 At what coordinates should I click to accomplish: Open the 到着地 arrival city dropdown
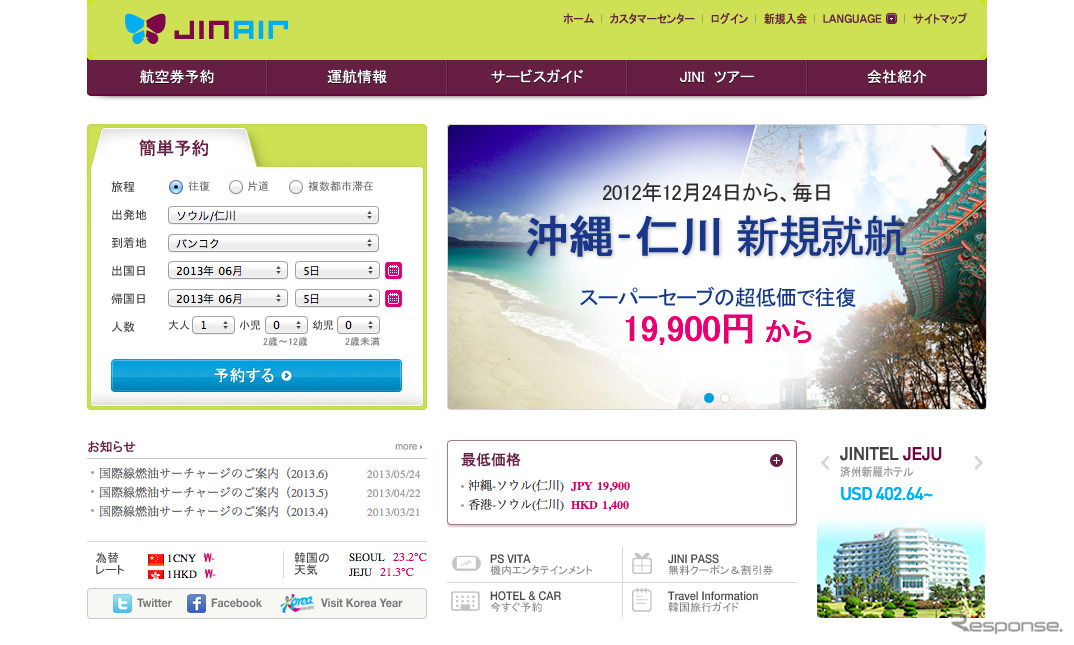coord(273,243)
